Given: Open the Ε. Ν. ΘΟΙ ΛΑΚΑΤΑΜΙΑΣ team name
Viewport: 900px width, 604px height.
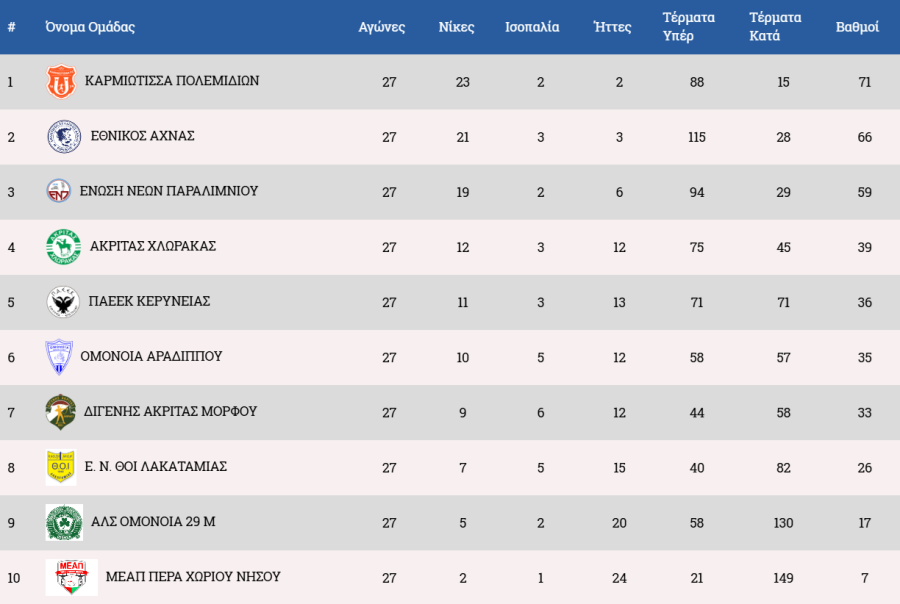Looking at the screenshot, I should (x=156, y=467).
